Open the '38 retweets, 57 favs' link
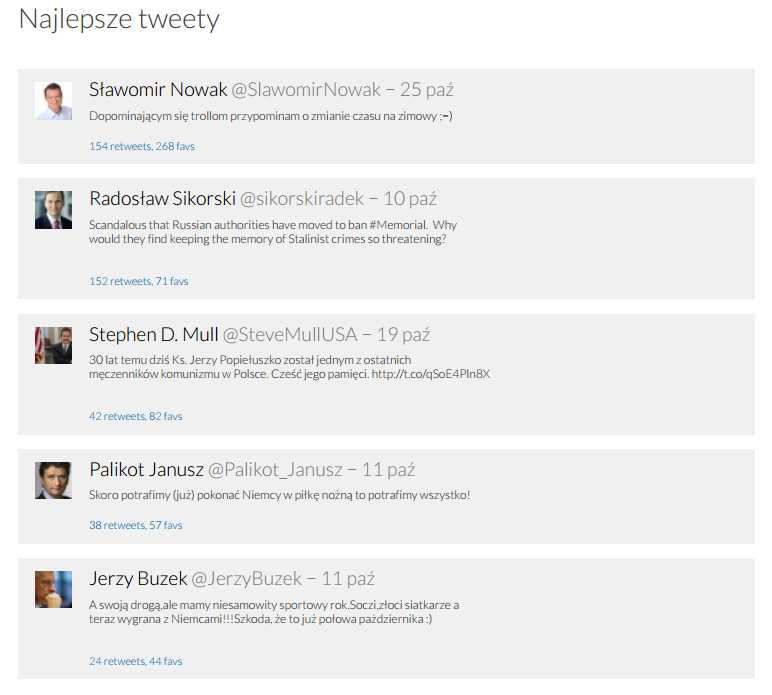 [135, 525]
